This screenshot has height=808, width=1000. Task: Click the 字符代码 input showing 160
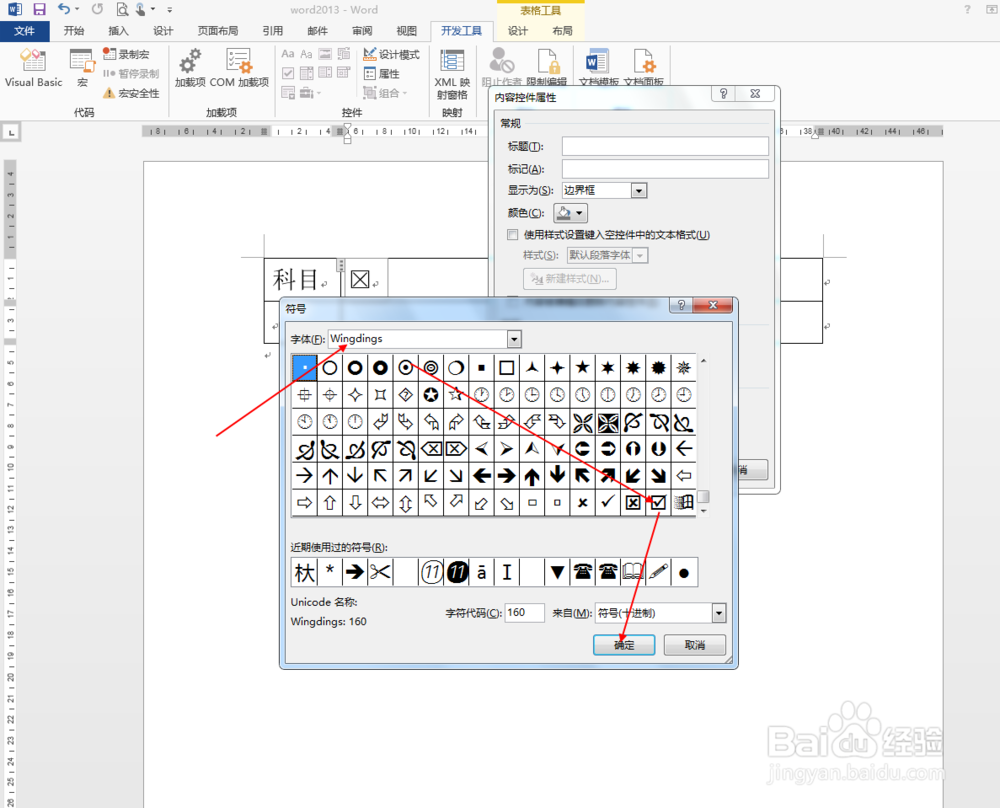(524, 613)
